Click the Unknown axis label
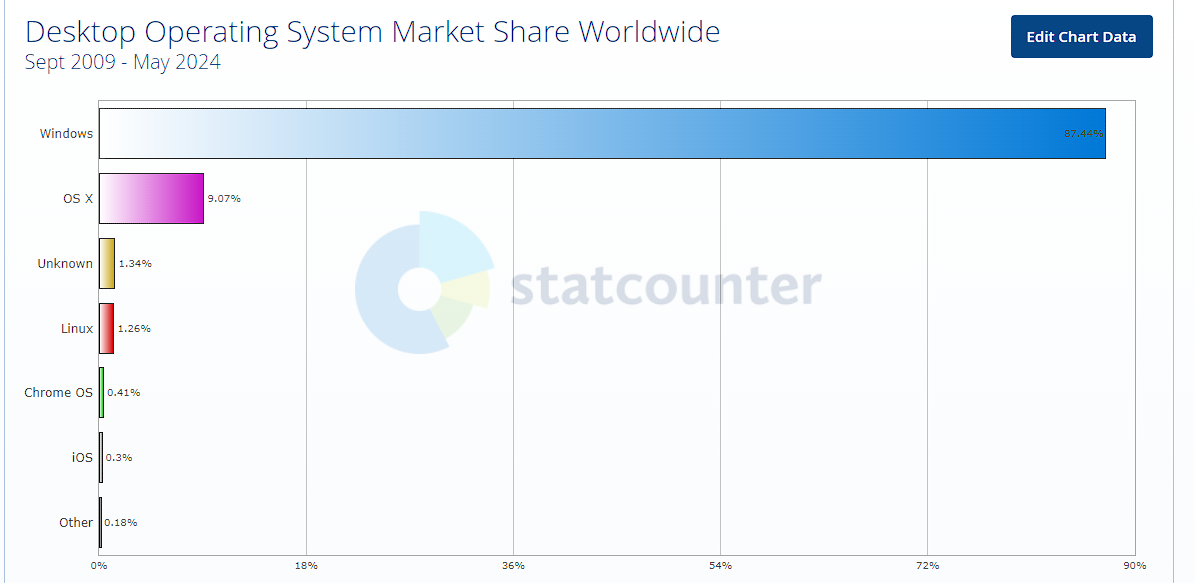 65,264
